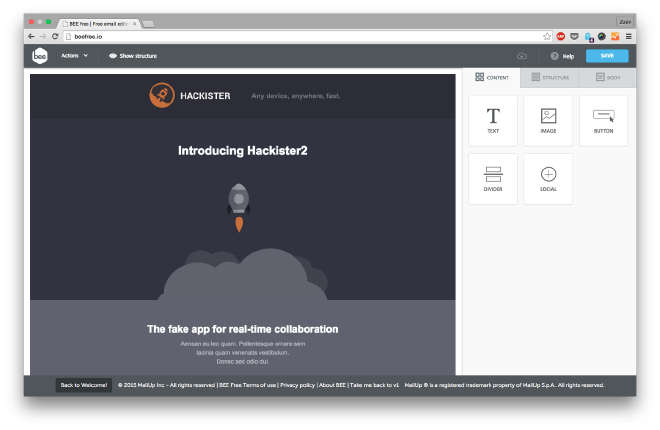Click the beefree.io address bar
660x430 pixels.
(x=307, y=37)
